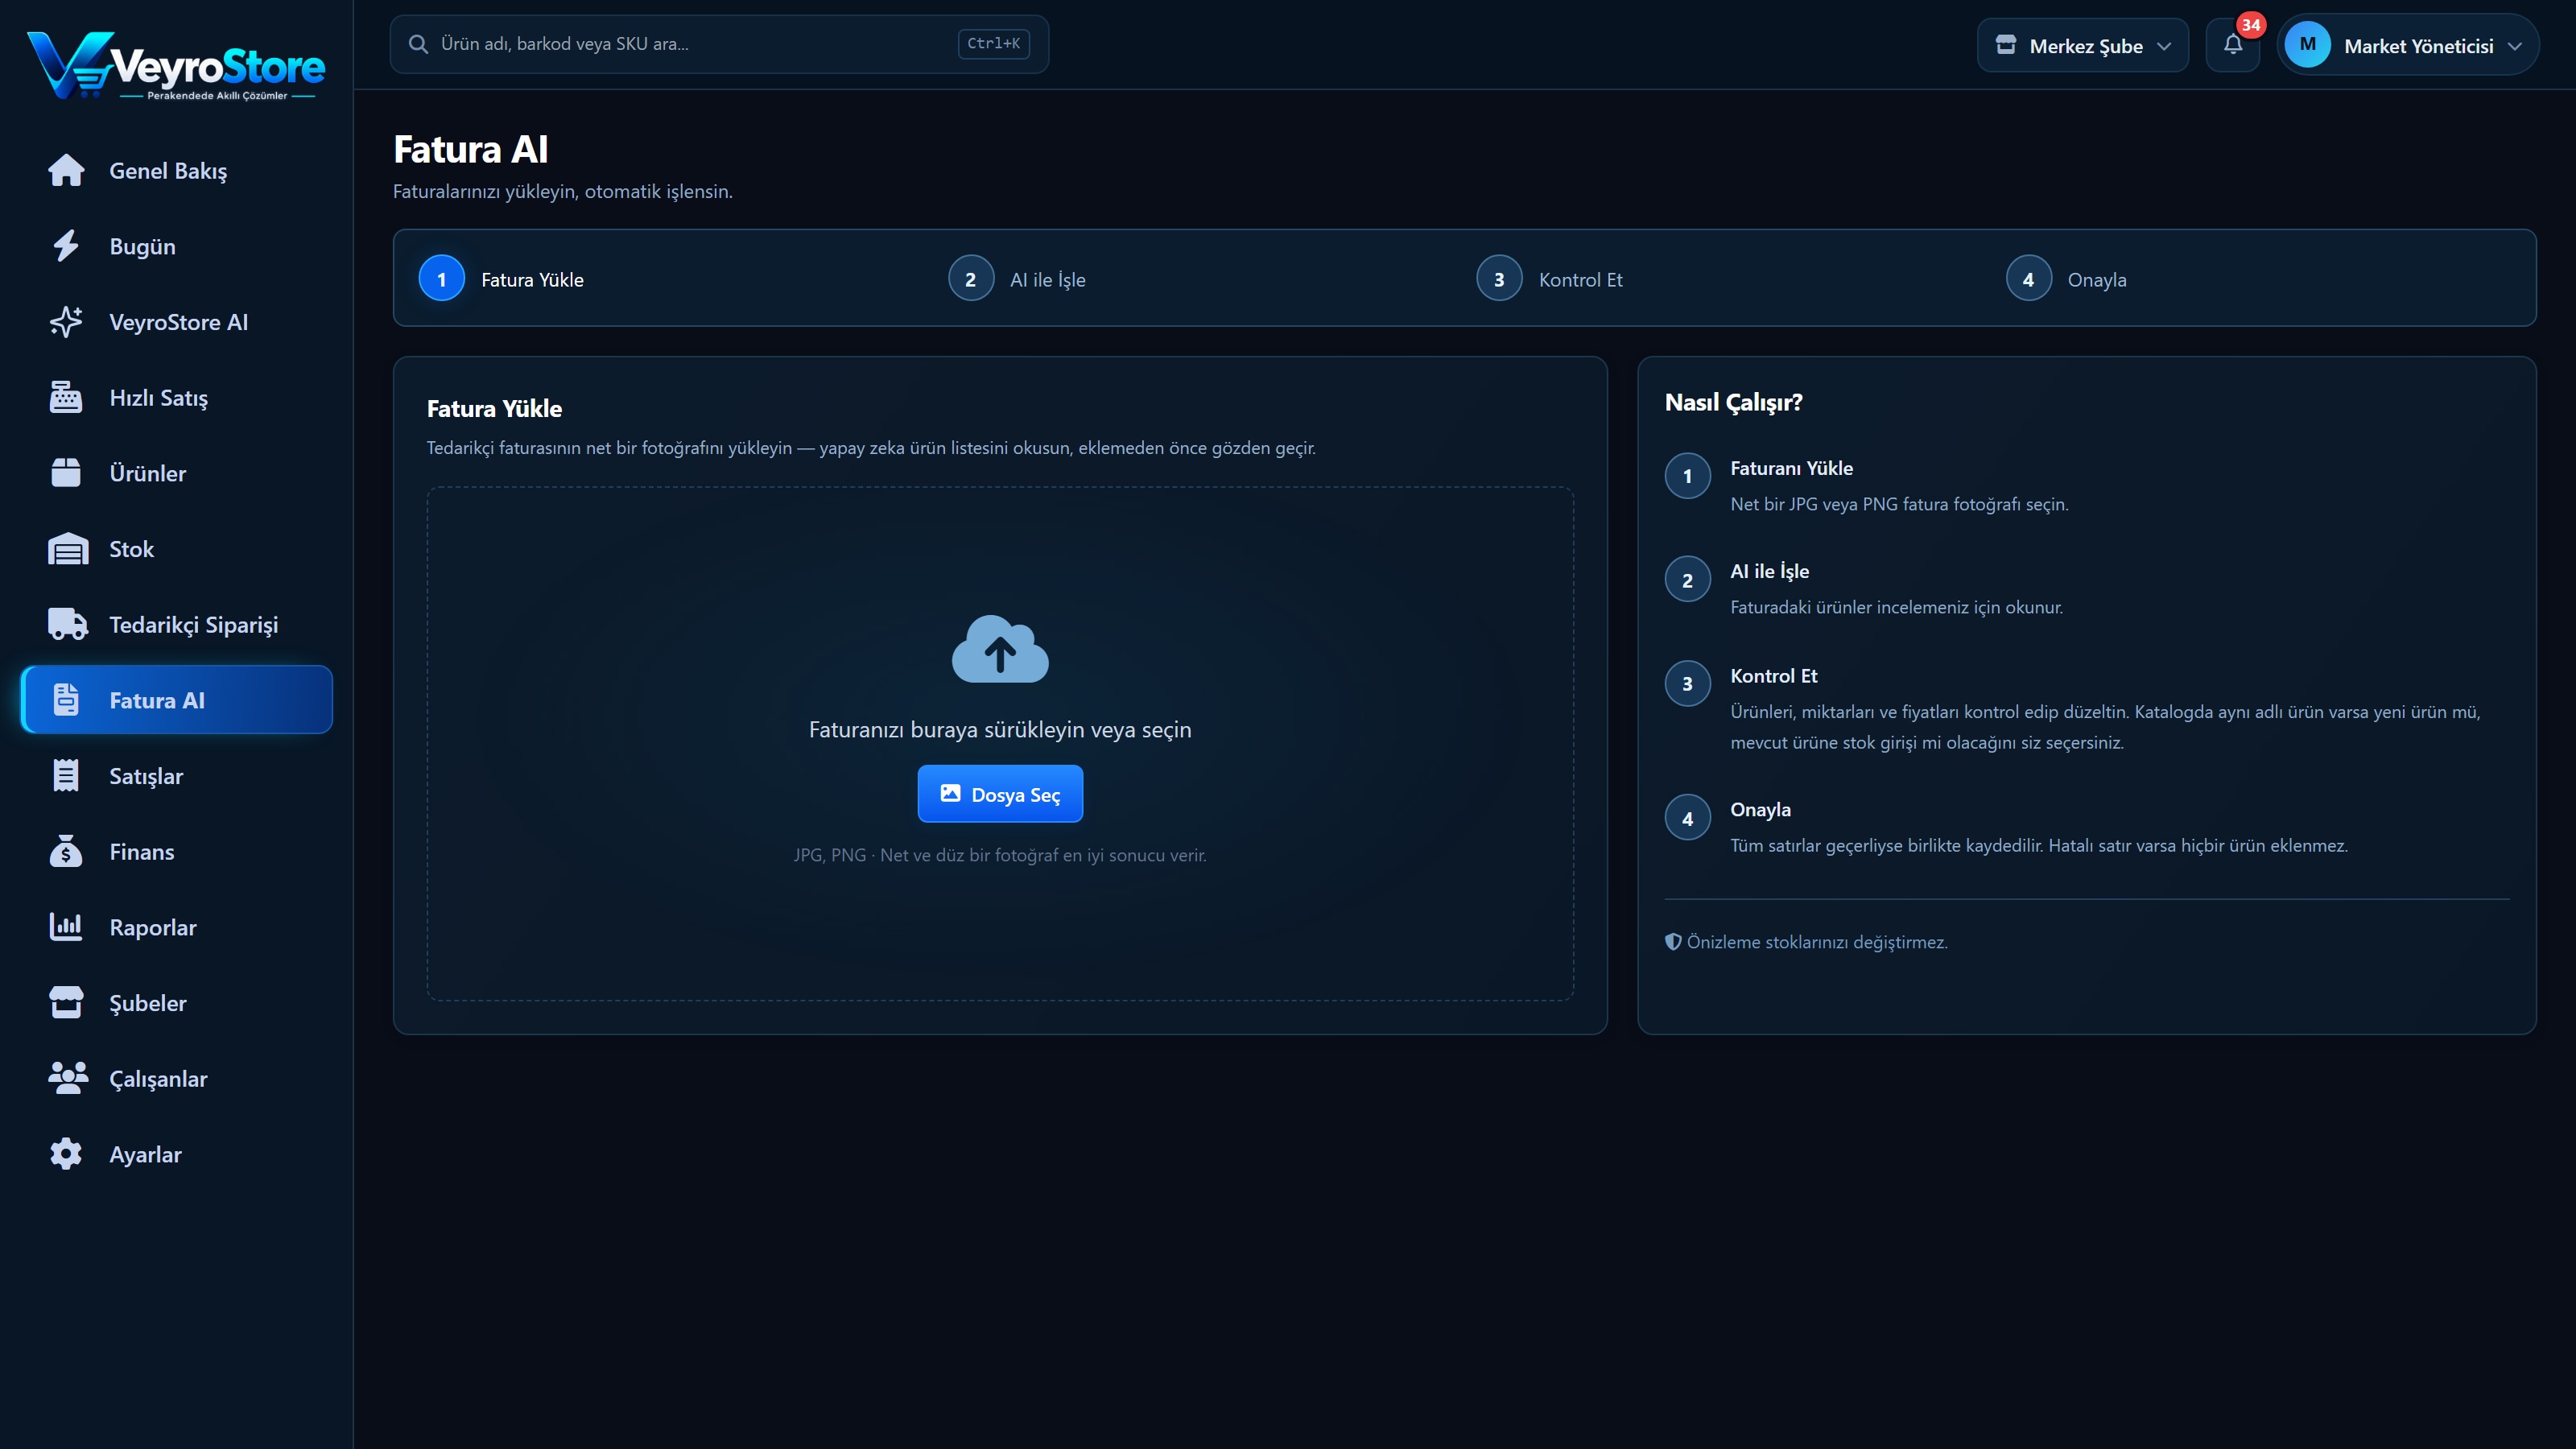Image resolution: width=2576 pixels, height=1449 pixels.
Task: Click the VeyroStore logo
Action: pos(176,66)
